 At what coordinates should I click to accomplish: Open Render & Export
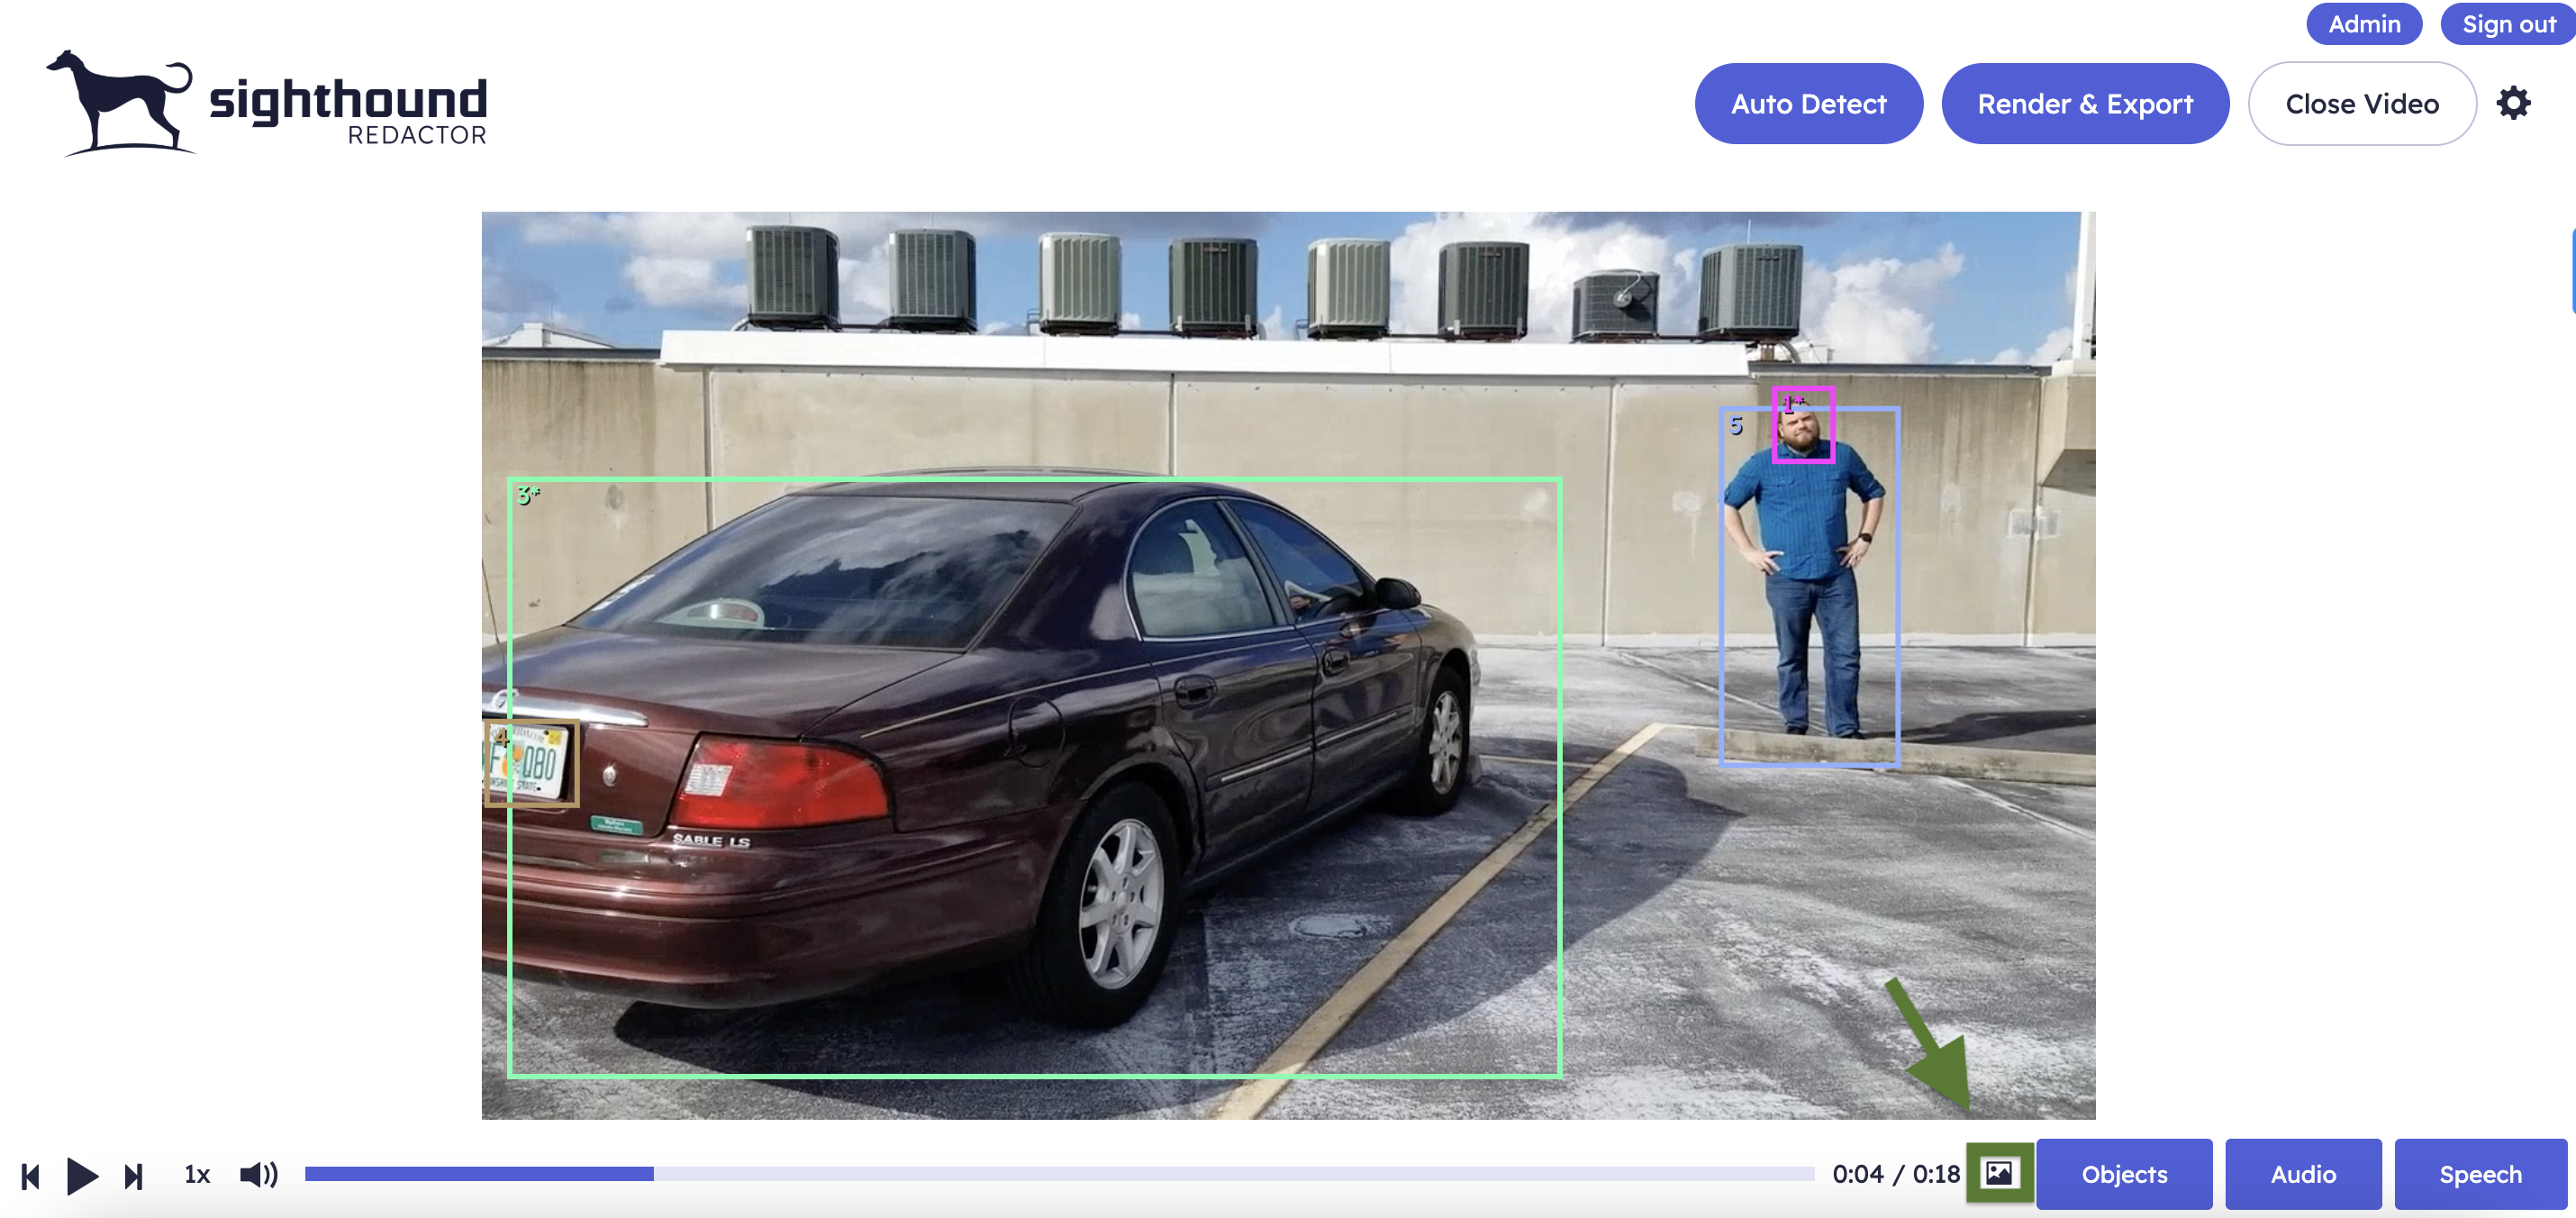click(x=2085, y=103)
